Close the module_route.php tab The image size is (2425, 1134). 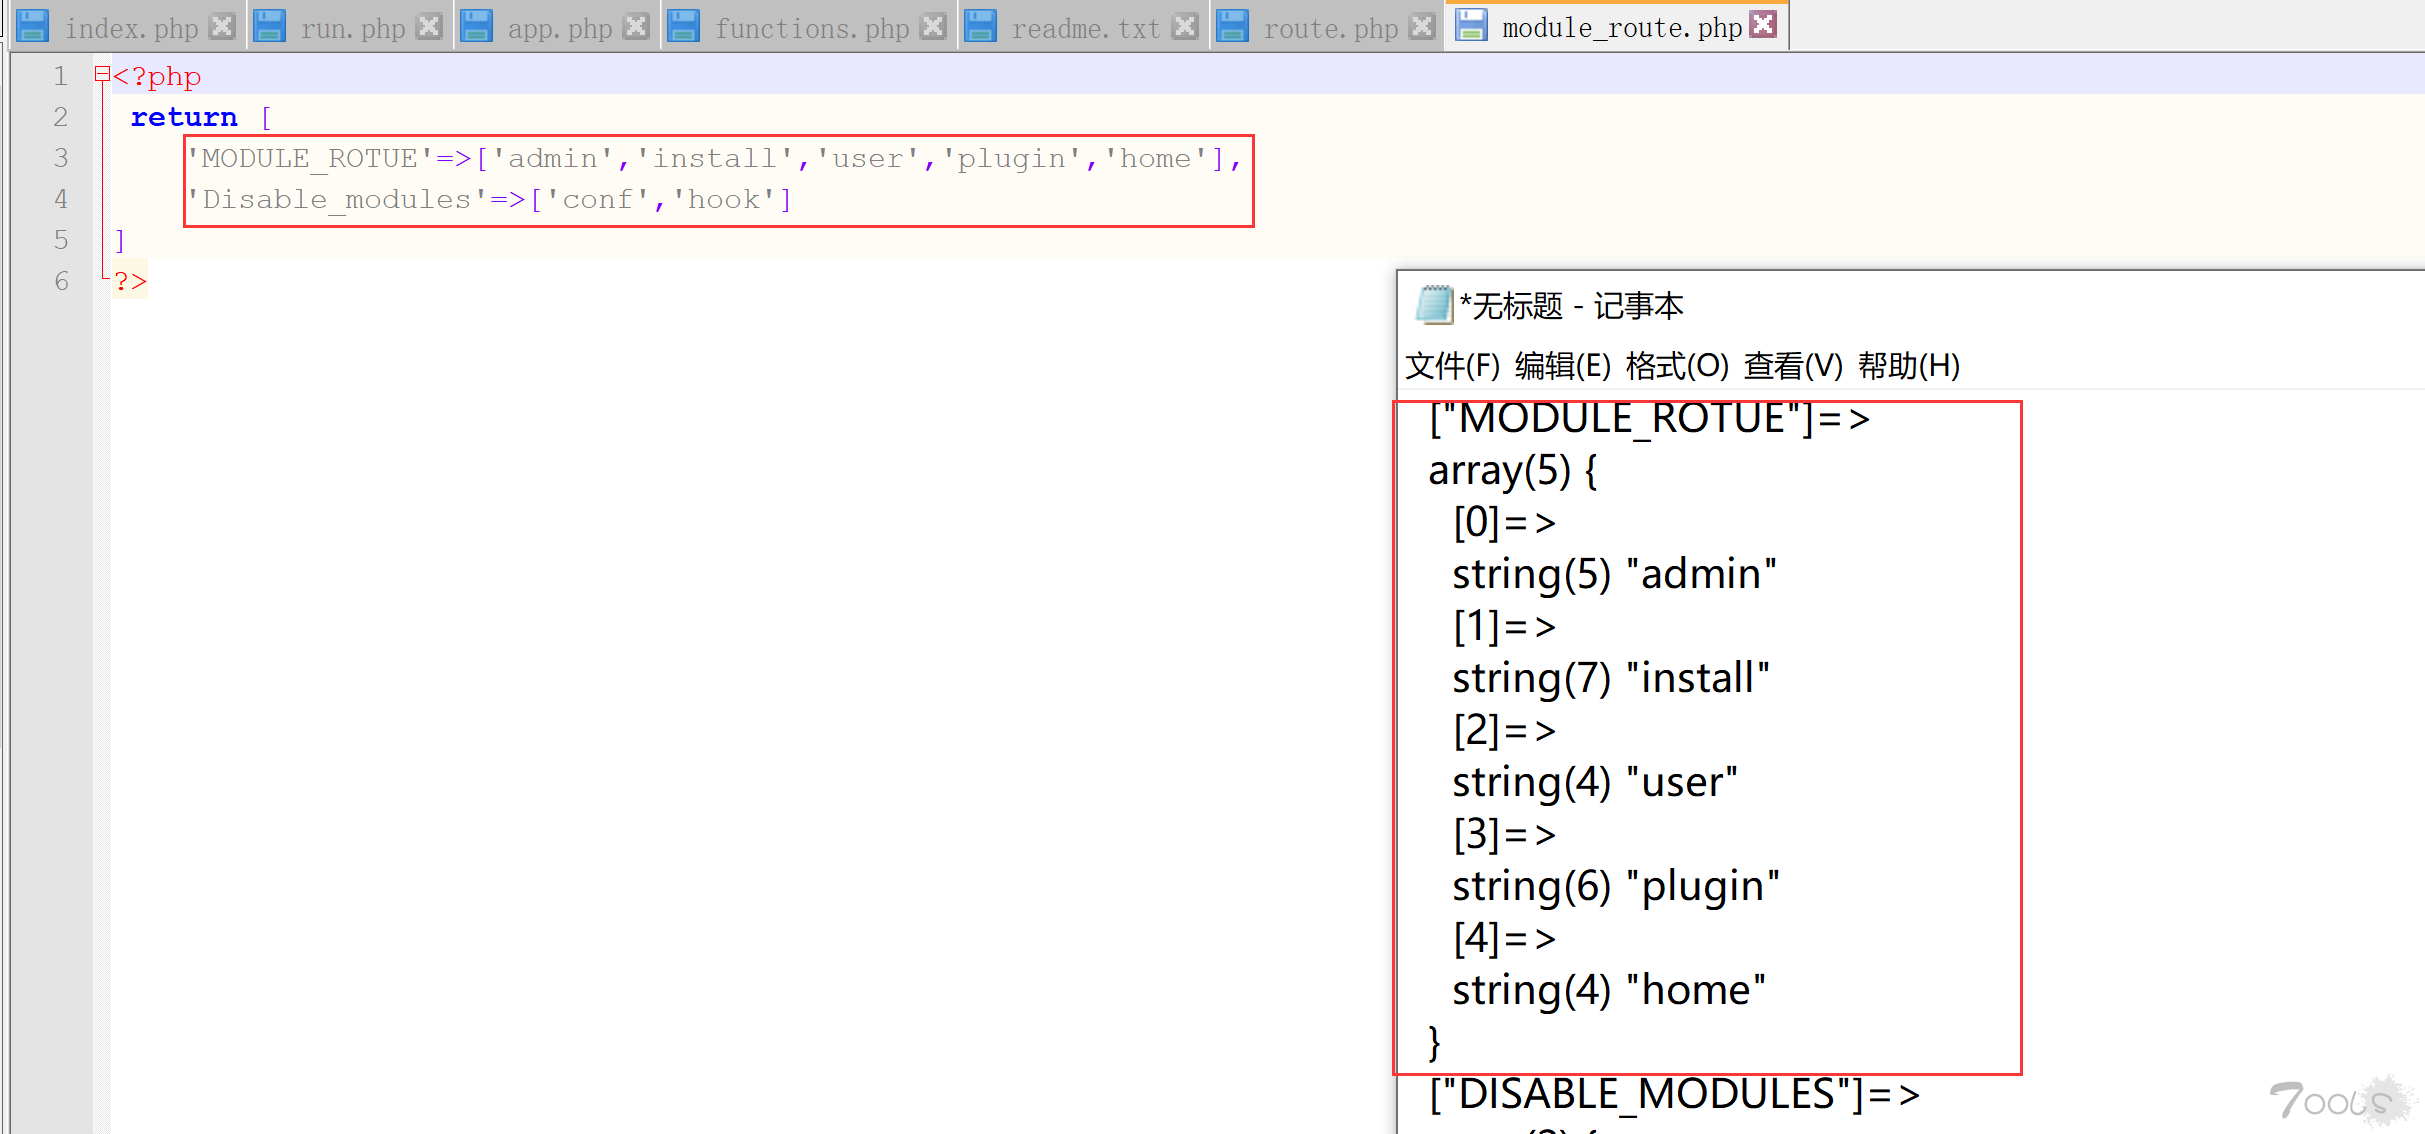(x=1764, y=24)
